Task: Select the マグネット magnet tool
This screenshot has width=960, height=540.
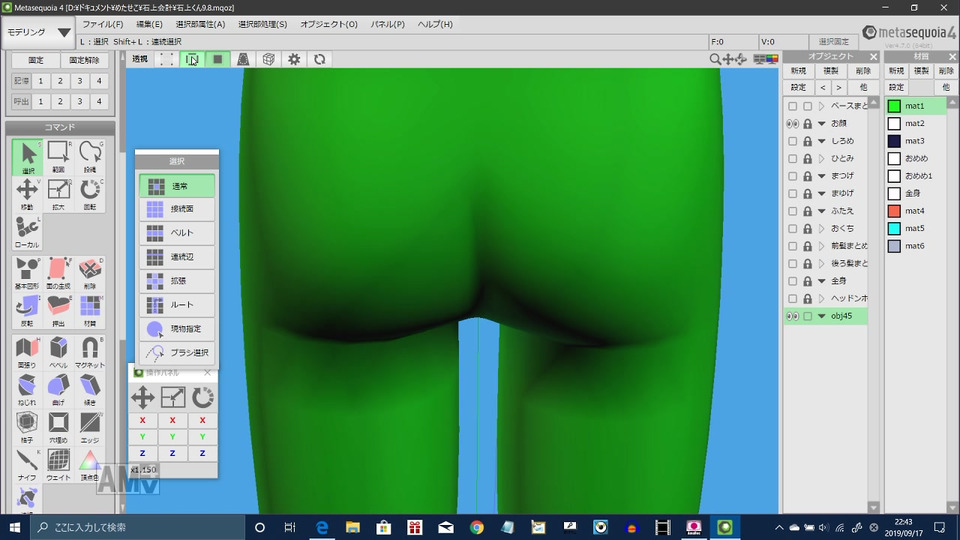Action: [x=90, y=352]
